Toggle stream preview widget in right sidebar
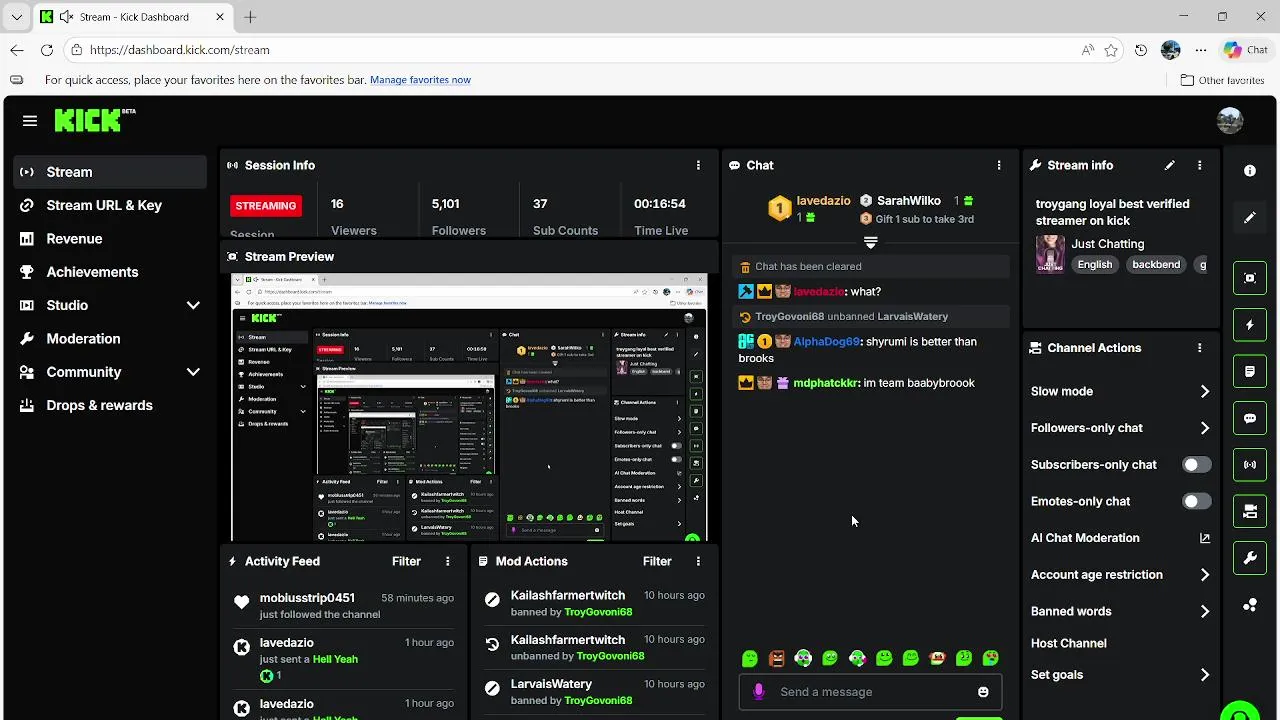This screenshot has height=720, width=1280. pos(1250,278)
